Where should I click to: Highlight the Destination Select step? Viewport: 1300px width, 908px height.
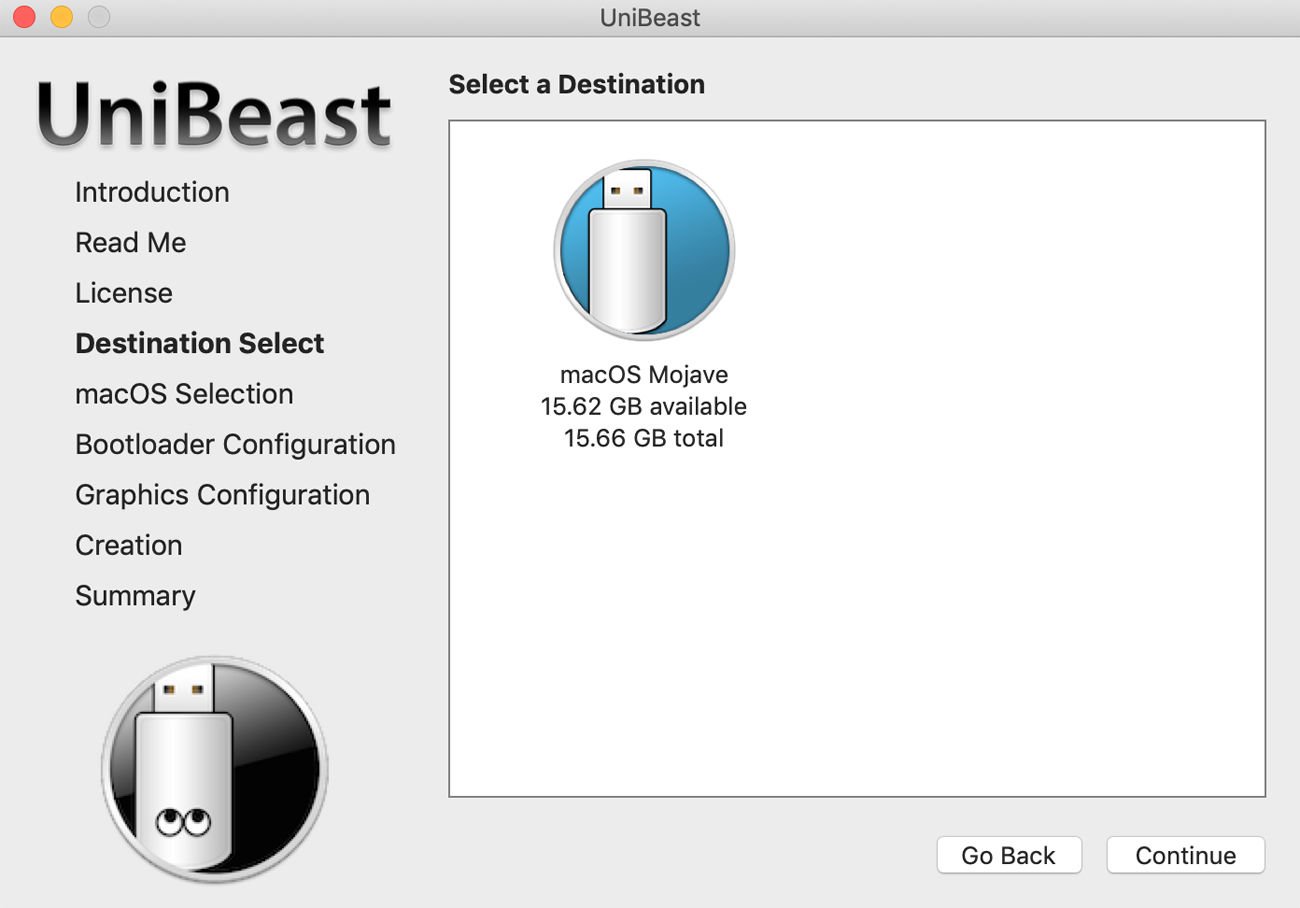[x=199, y=343]
